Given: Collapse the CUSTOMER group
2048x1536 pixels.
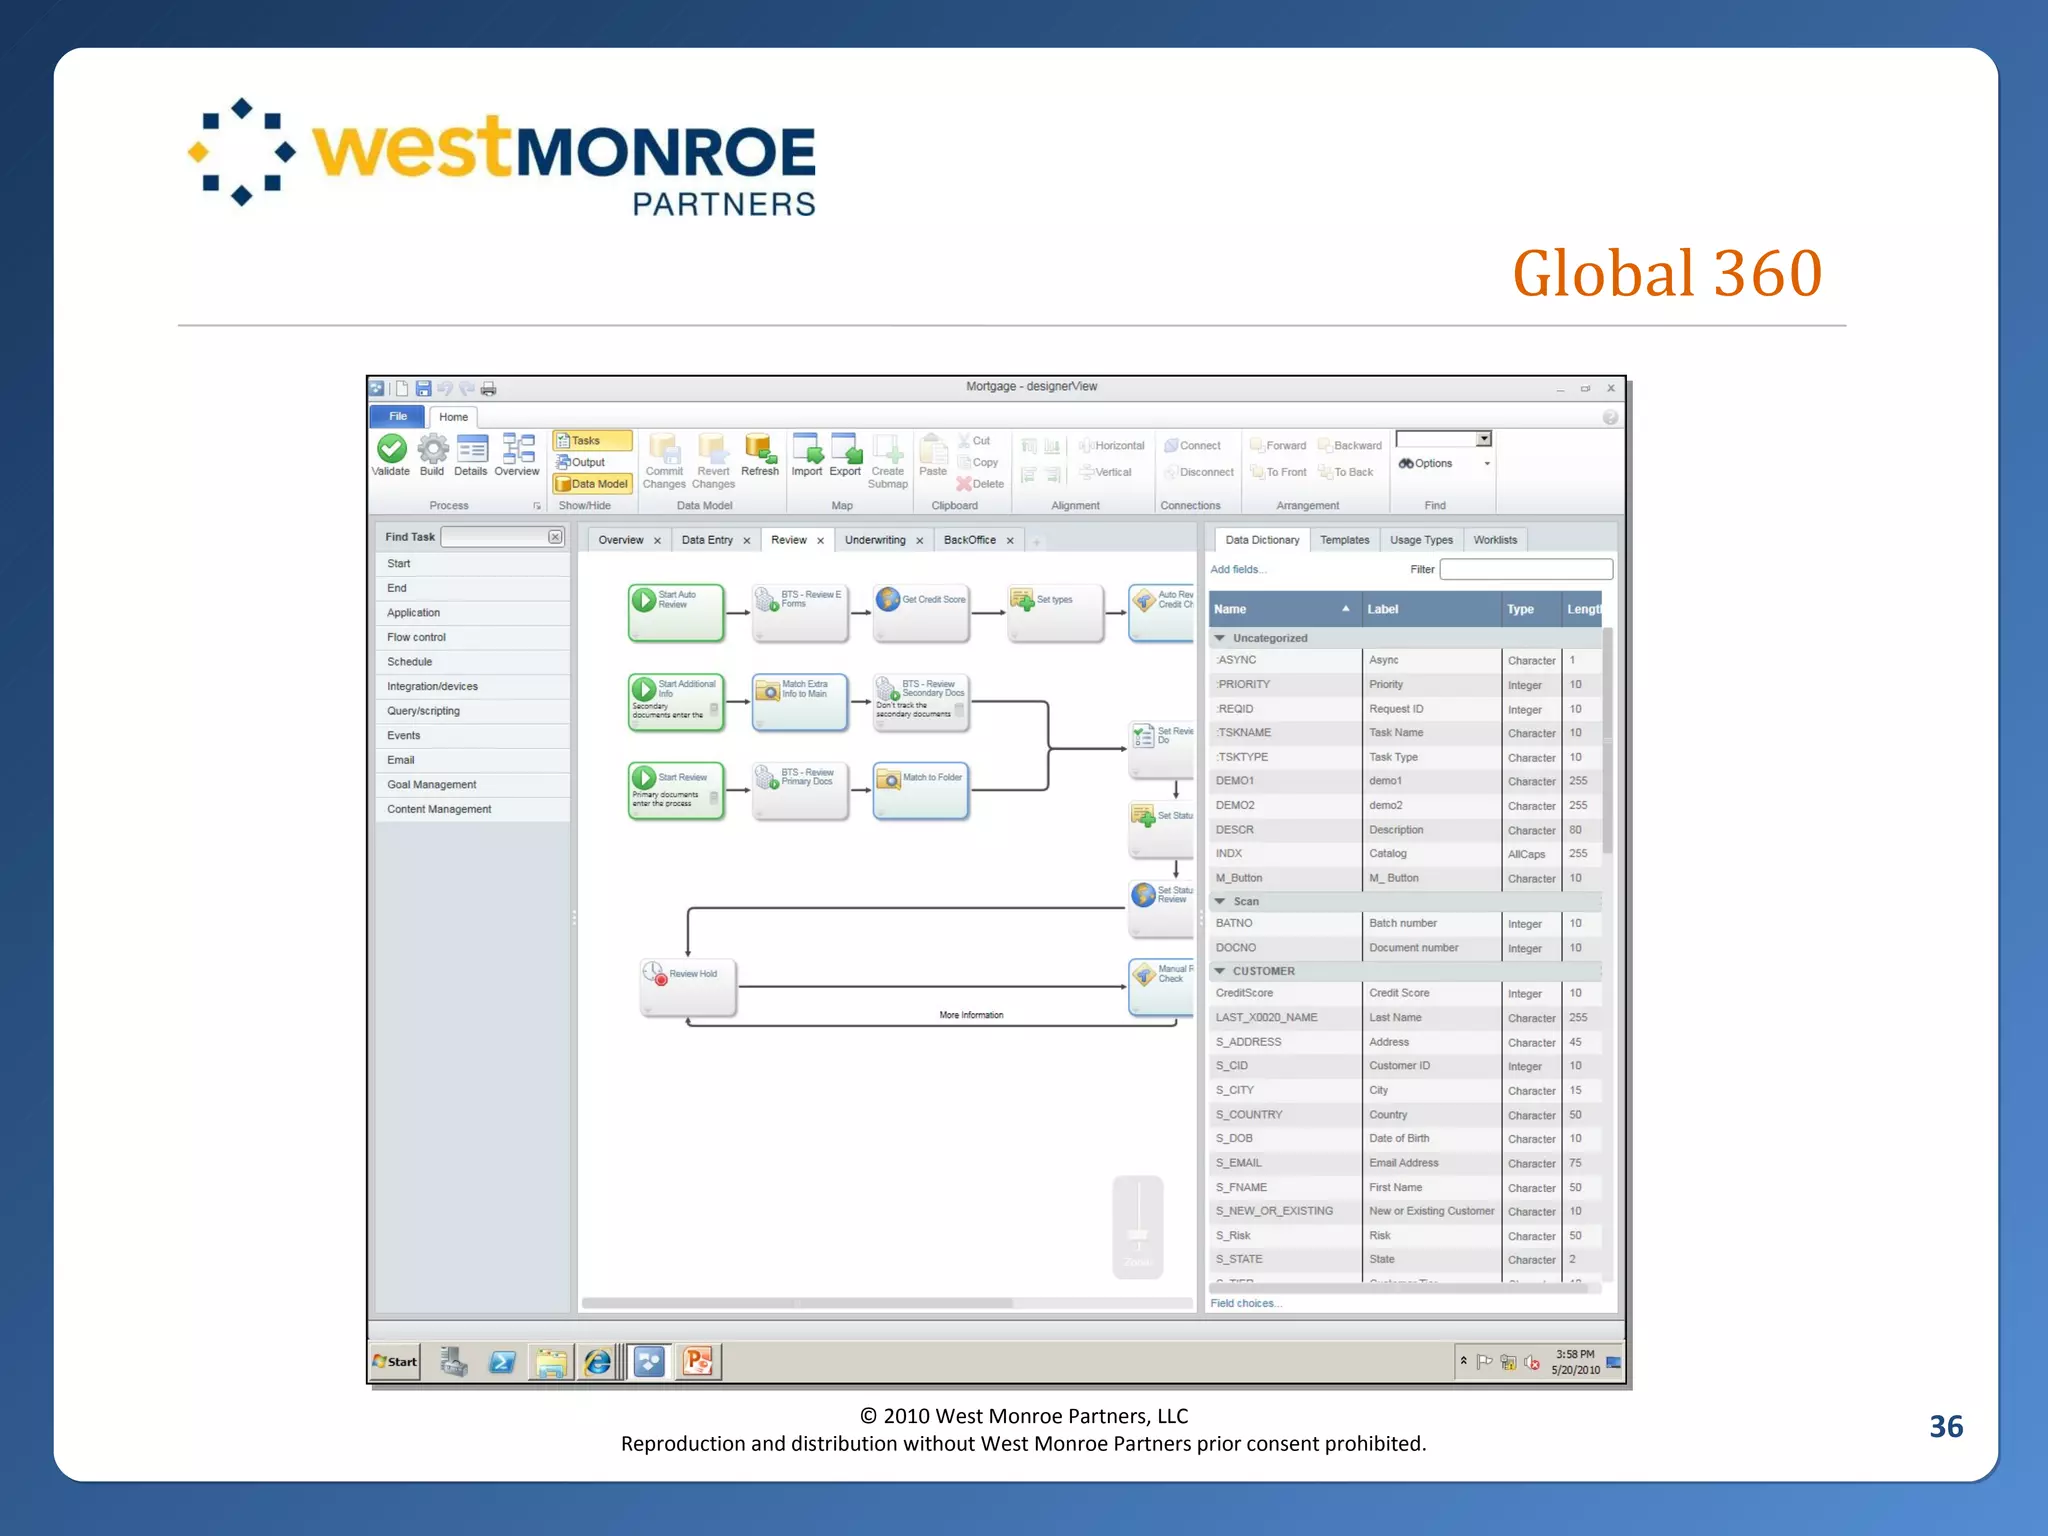Looking at the screenshot, I should (x=1220, y=971).
